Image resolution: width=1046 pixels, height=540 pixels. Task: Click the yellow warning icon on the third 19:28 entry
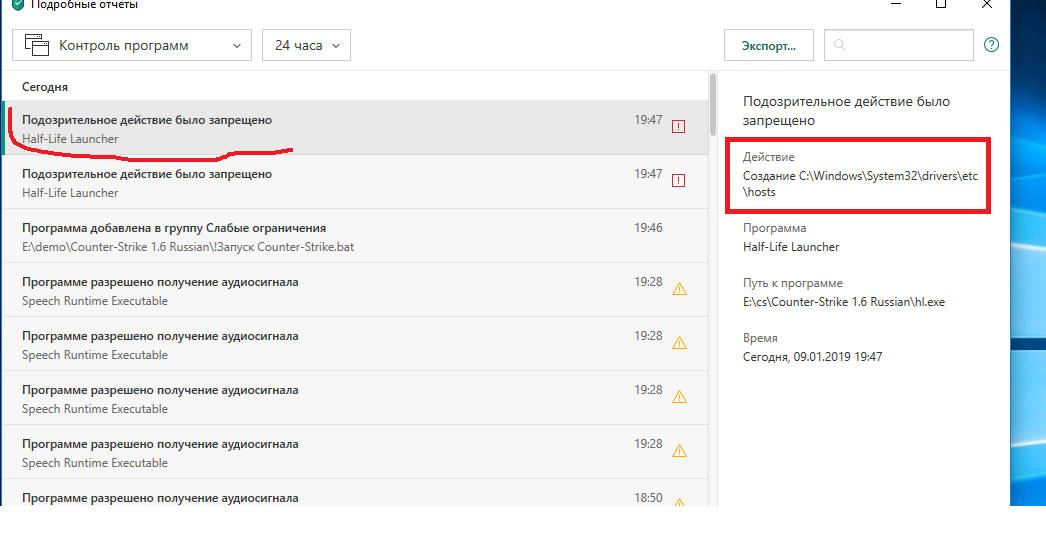click(x=679, y=397)
